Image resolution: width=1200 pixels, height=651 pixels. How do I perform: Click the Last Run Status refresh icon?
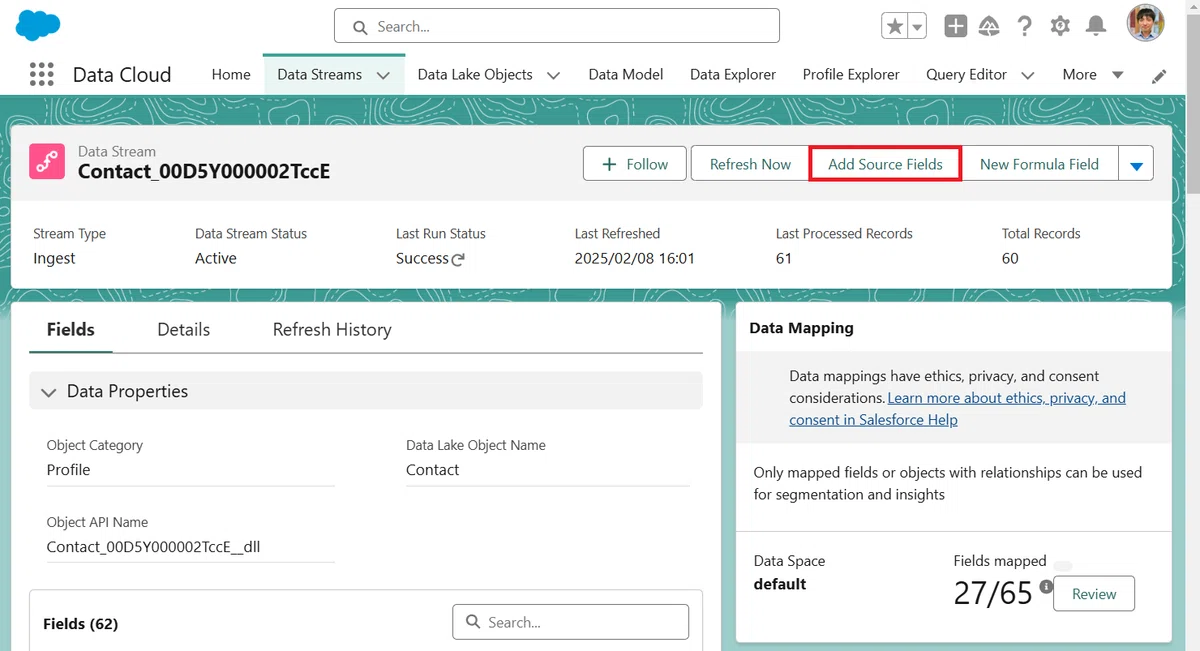click(458, 260)
